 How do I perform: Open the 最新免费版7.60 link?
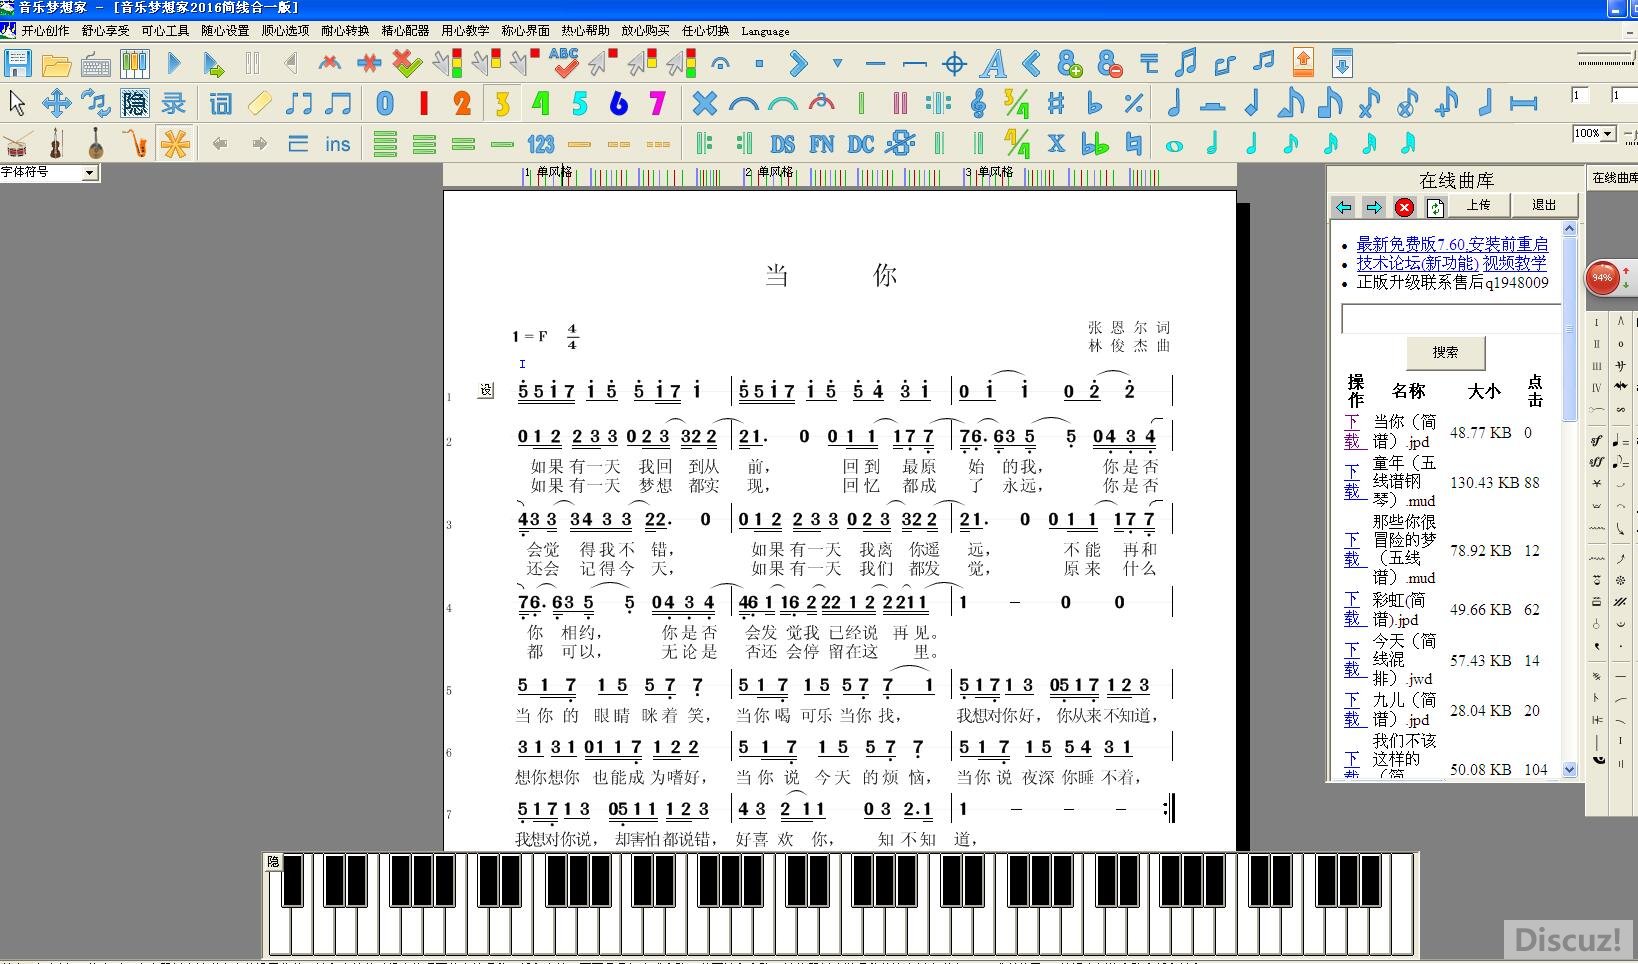click(x=1452, y=244)
